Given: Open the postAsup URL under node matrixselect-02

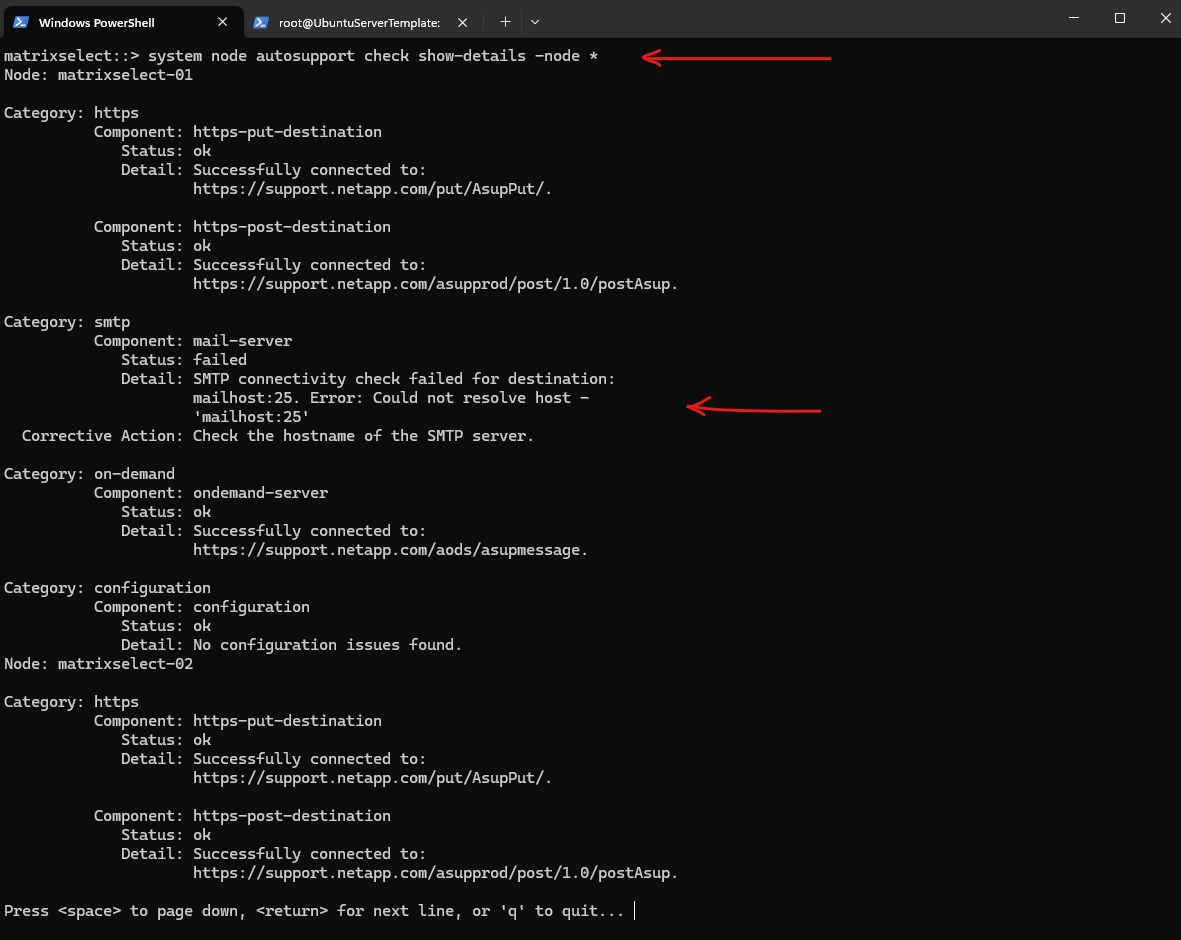Looking at the screenshot, I should click(x=435, y=873).
